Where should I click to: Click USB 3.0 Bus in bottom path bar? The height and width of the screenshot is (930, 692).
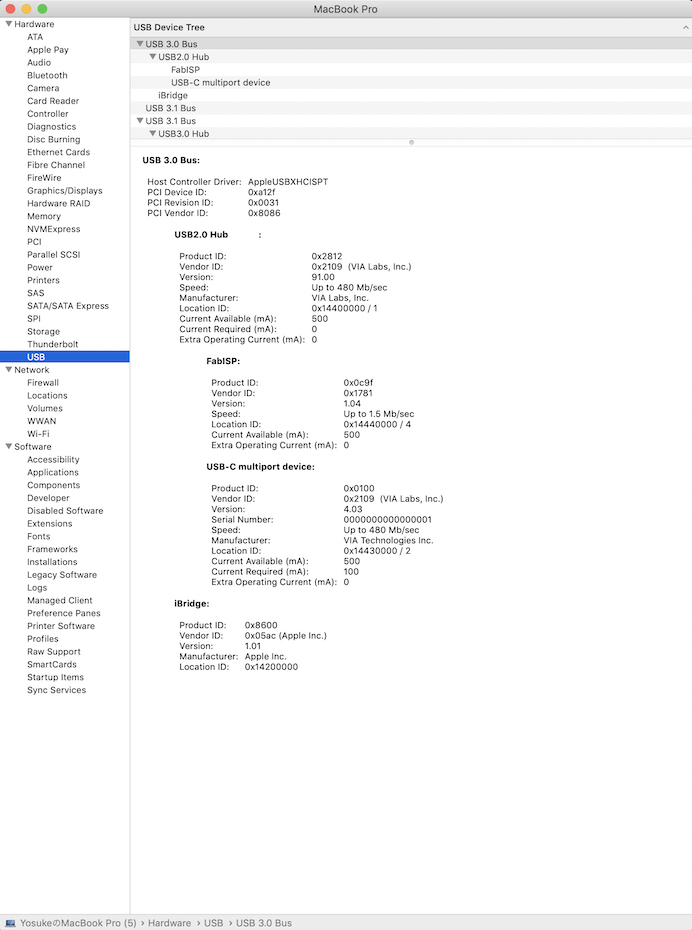264,923
